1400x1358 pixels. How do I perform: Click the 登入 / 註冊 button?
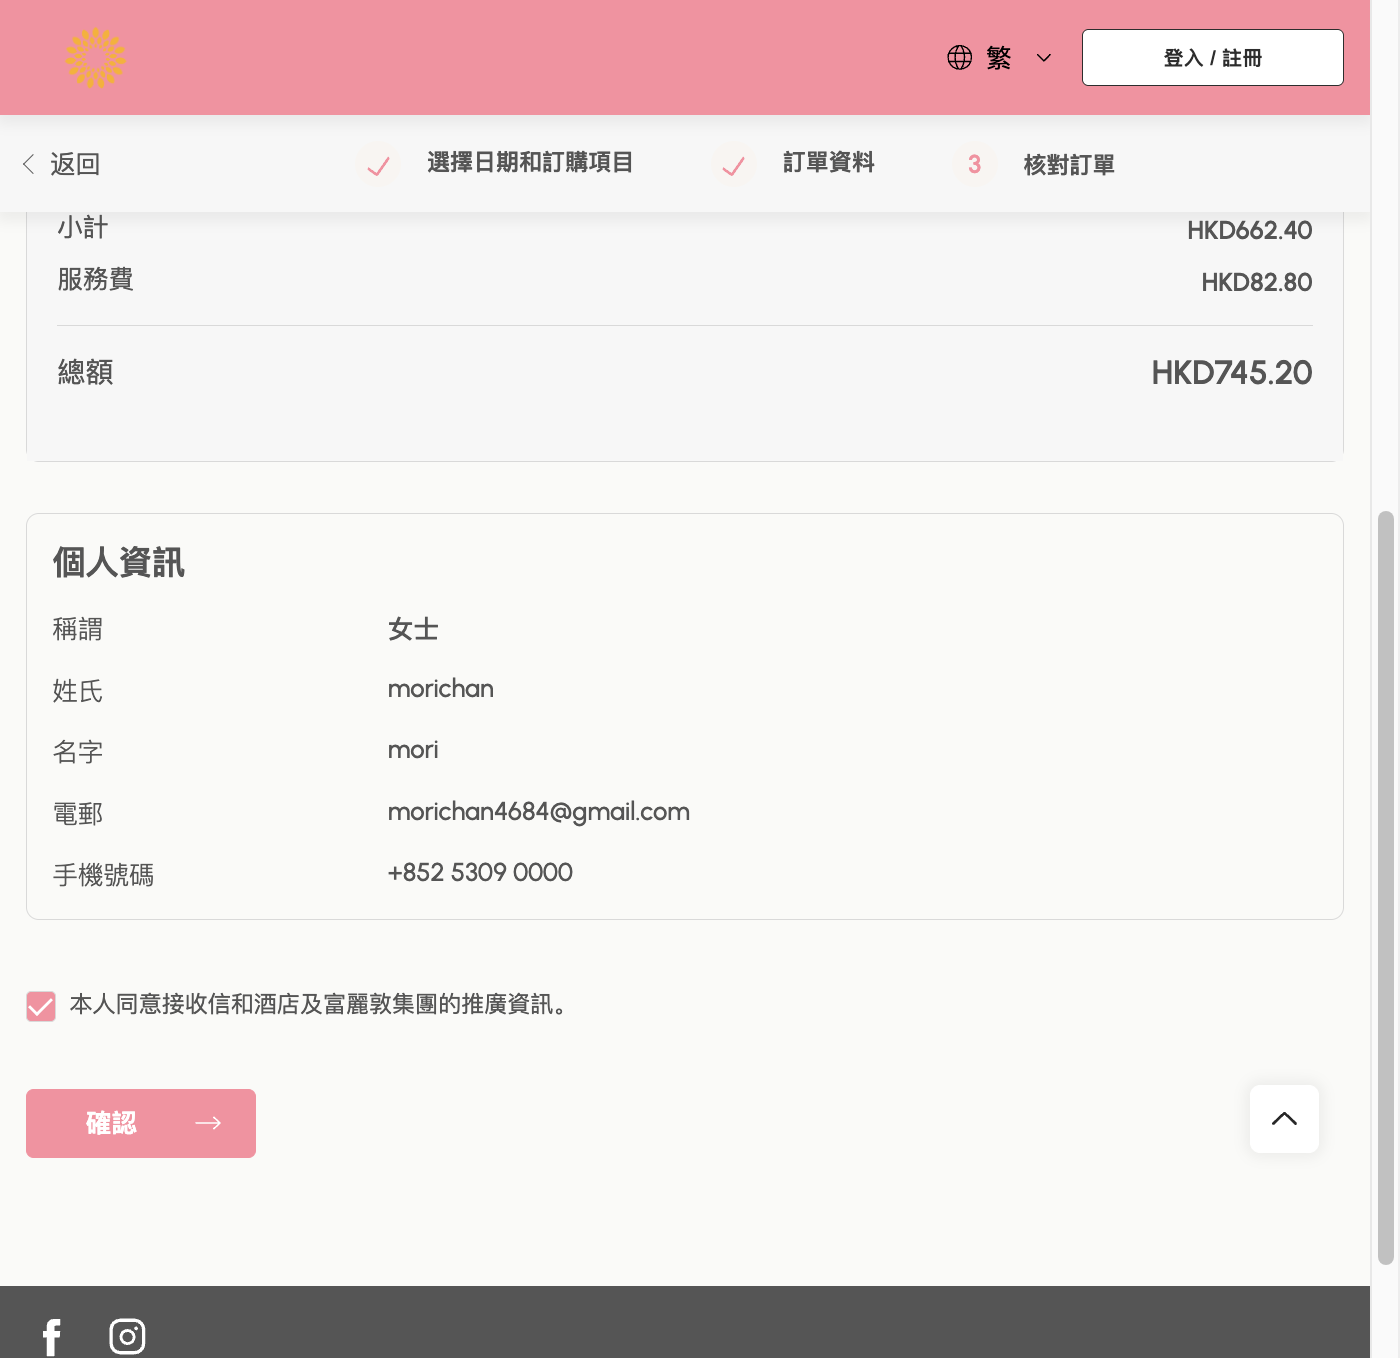1213,58
